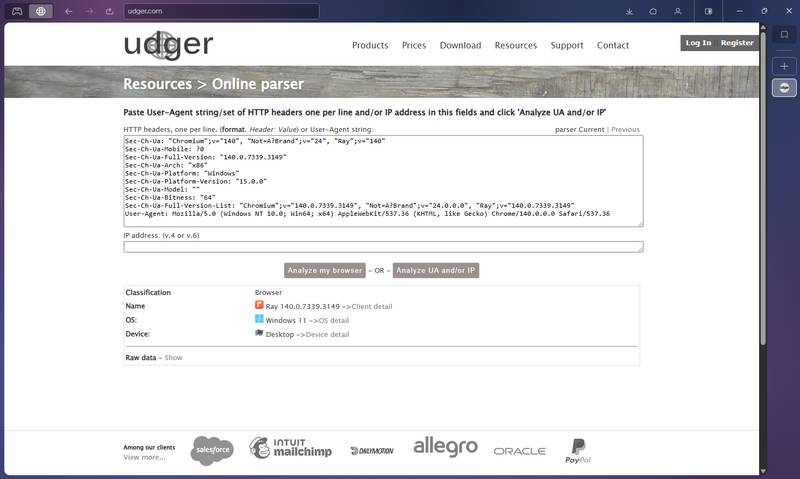
Task: Add a new tab with the plus icon
Action: point(785,65)
